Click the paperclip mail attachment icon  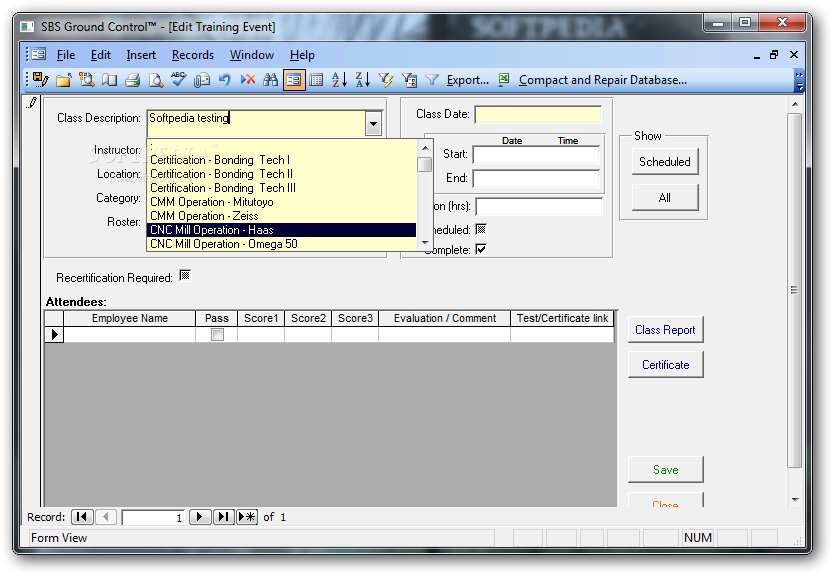pyautogui.click(x=202, y=80)
